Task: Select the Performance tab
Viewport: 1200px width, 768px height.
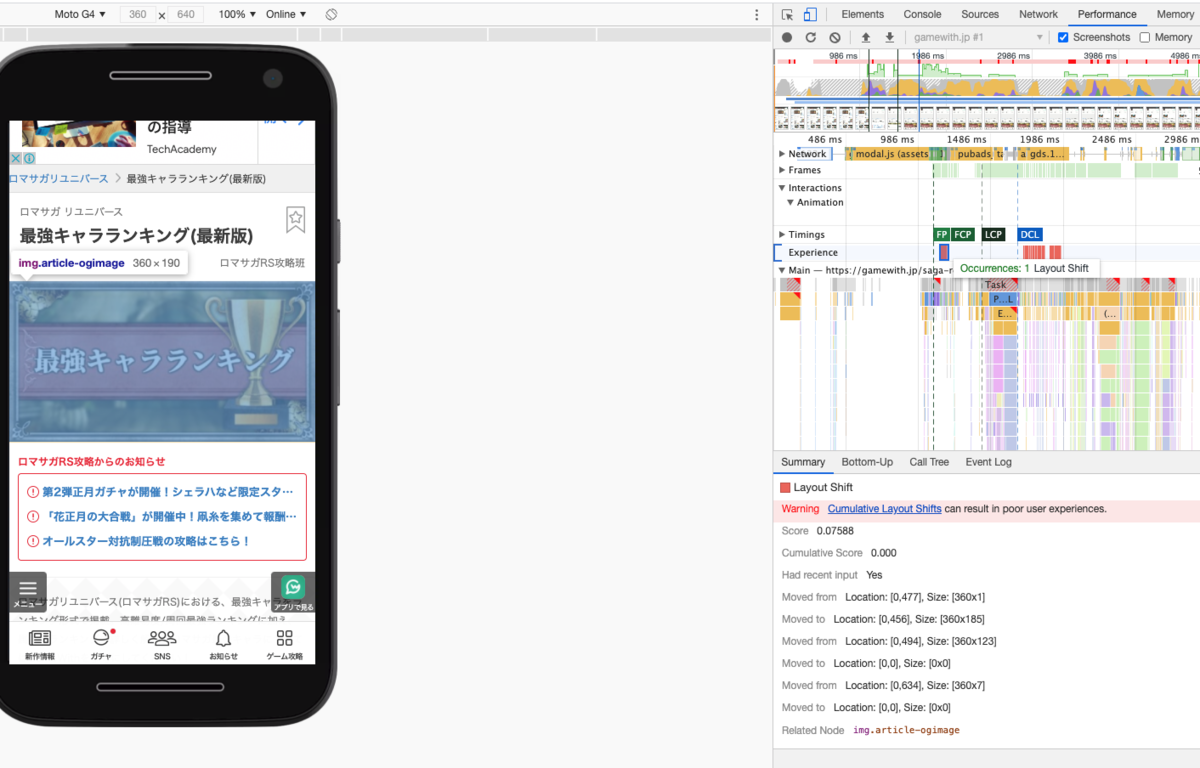Action: (1107, 14)
